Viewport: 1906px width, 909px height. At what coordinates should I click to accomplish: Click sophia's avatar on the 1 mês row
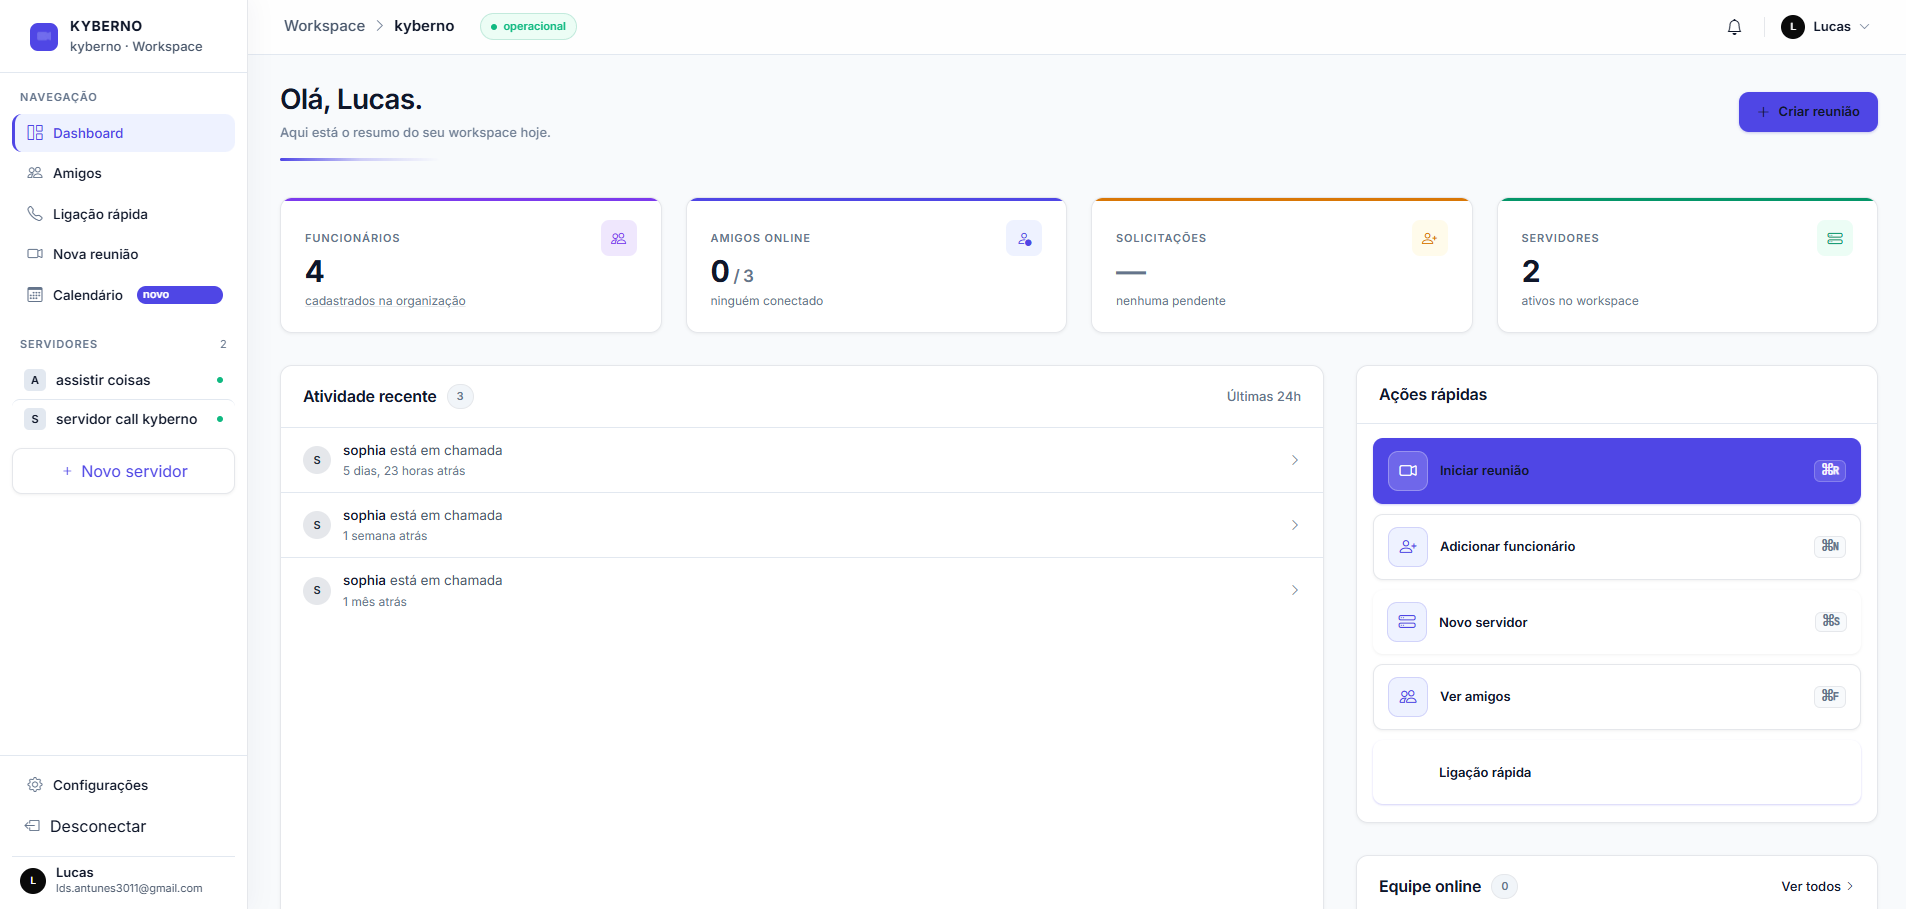[x=317, y=590]
